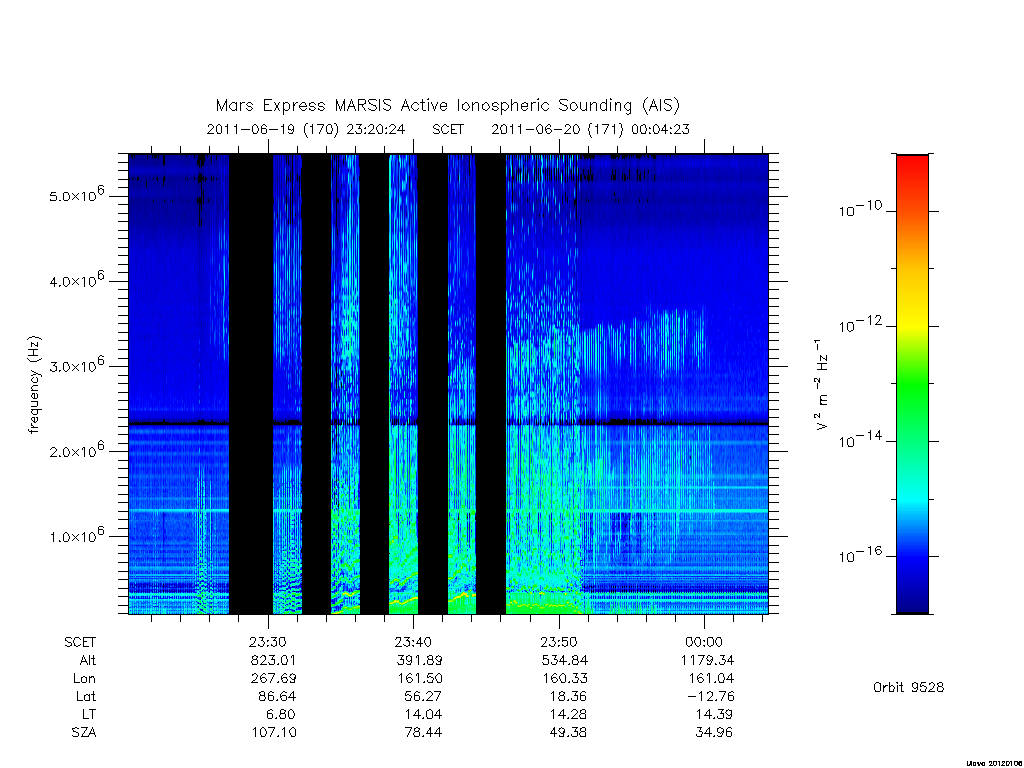Click the 'Lat' row label
The height and width of the screenshot is (768, 1024).
[x=86, y=696]
